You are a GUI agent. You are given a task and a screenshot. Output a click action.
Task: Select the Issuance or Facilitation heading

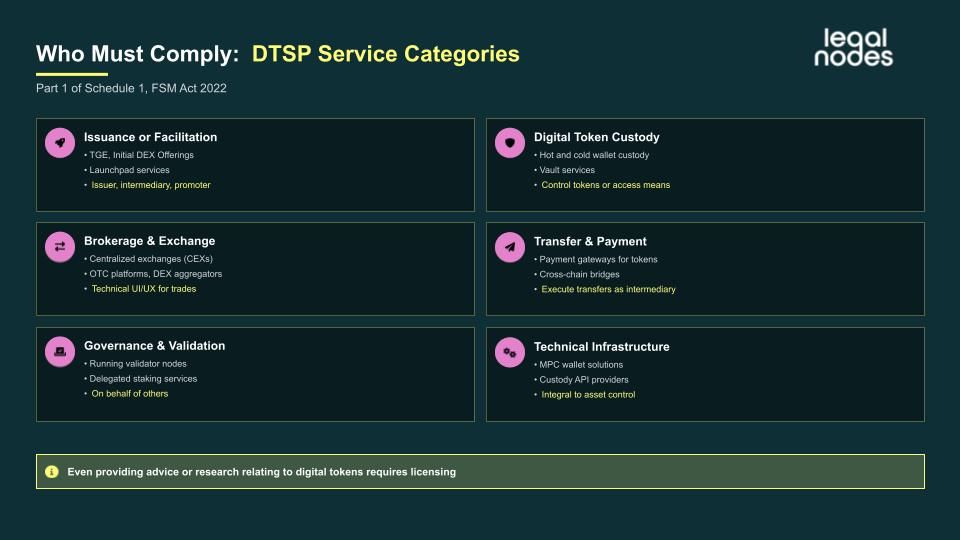(151, 137)
